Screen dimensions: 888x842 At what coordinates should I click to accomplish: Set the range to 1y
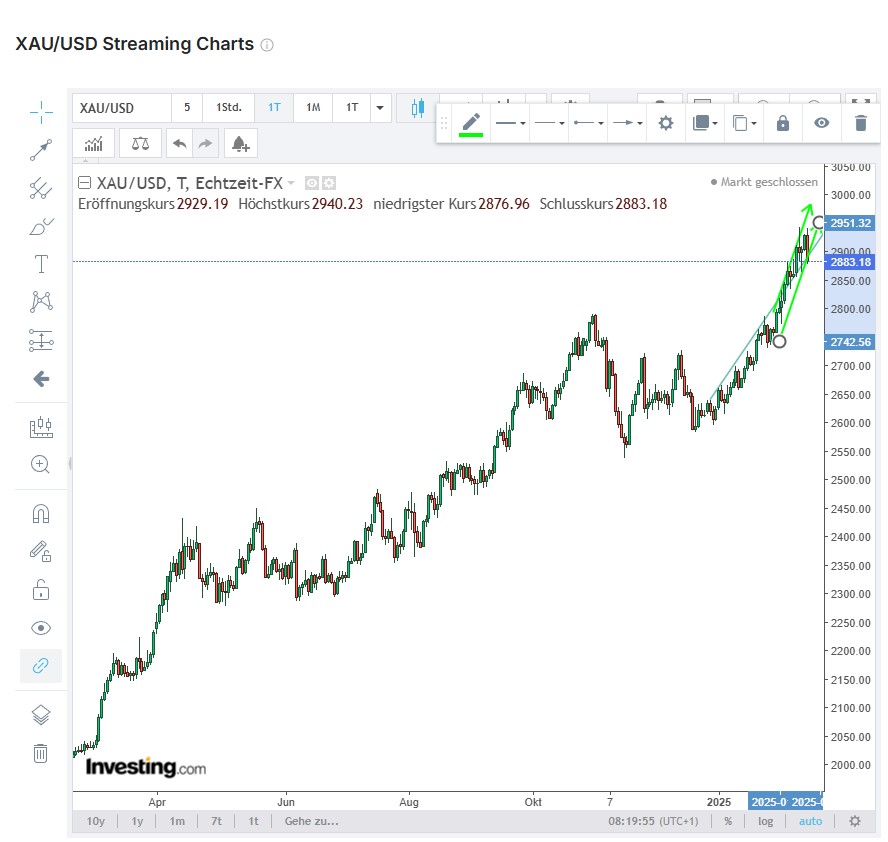pos(137,821)
